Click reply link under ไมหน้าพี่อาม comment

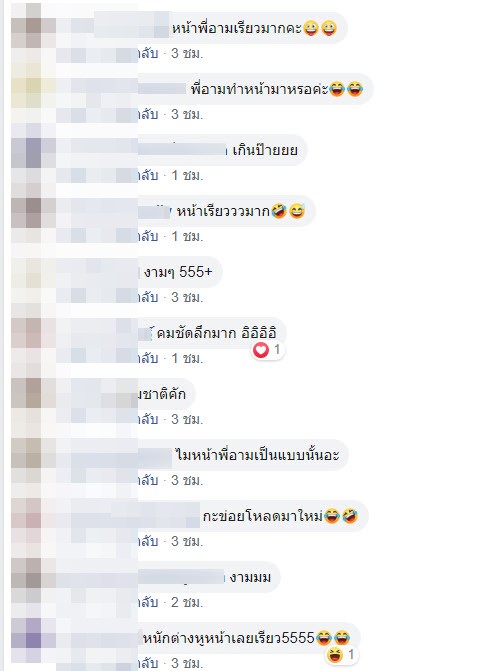pyautogui.click(x=148, y=480)
